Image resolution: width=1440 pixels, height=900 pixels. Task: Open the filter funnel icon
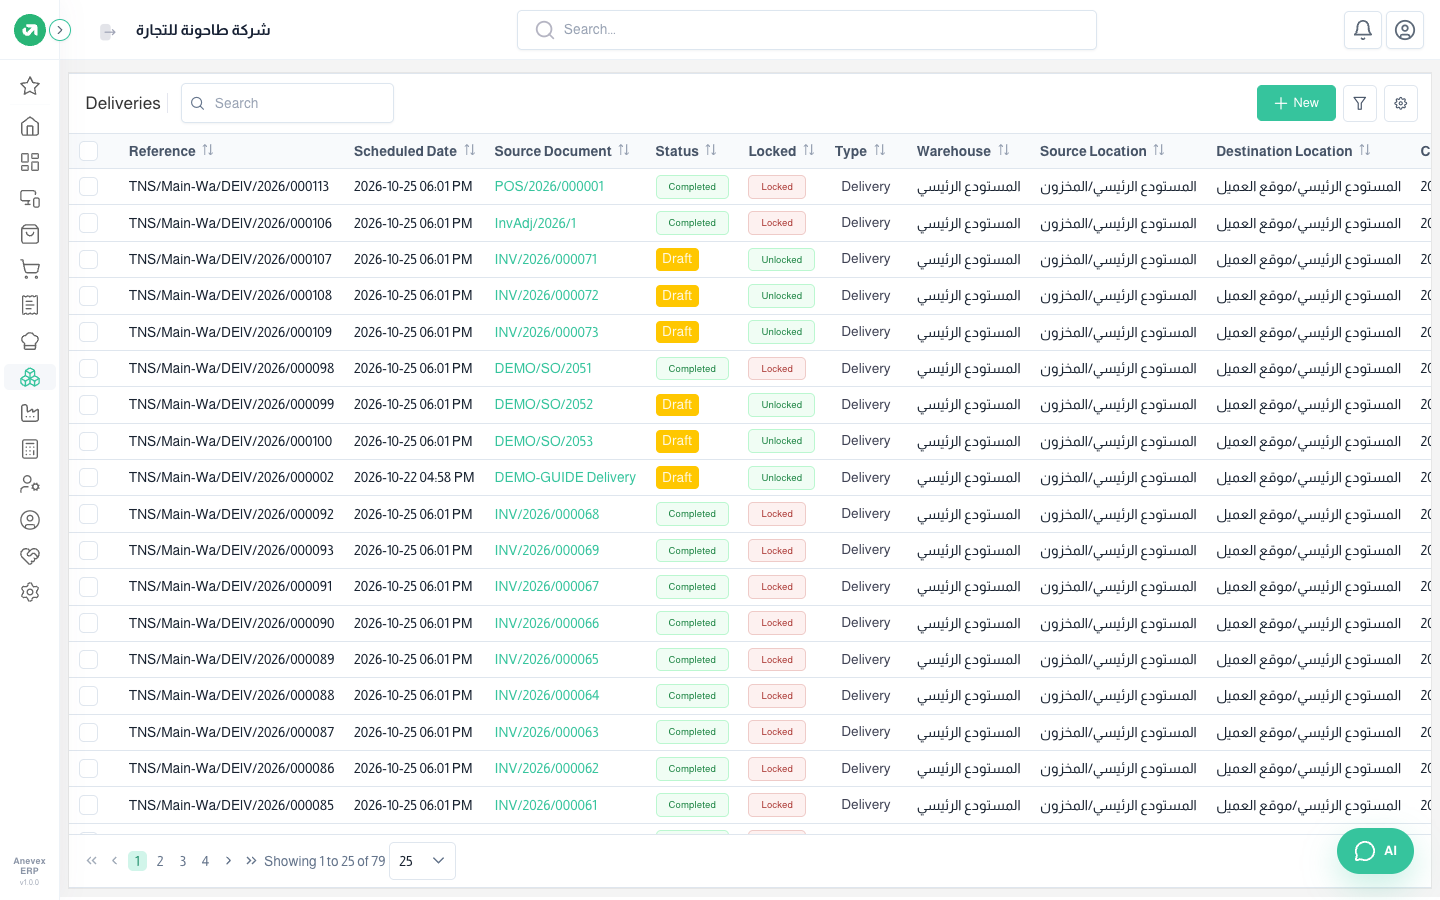1359,103
